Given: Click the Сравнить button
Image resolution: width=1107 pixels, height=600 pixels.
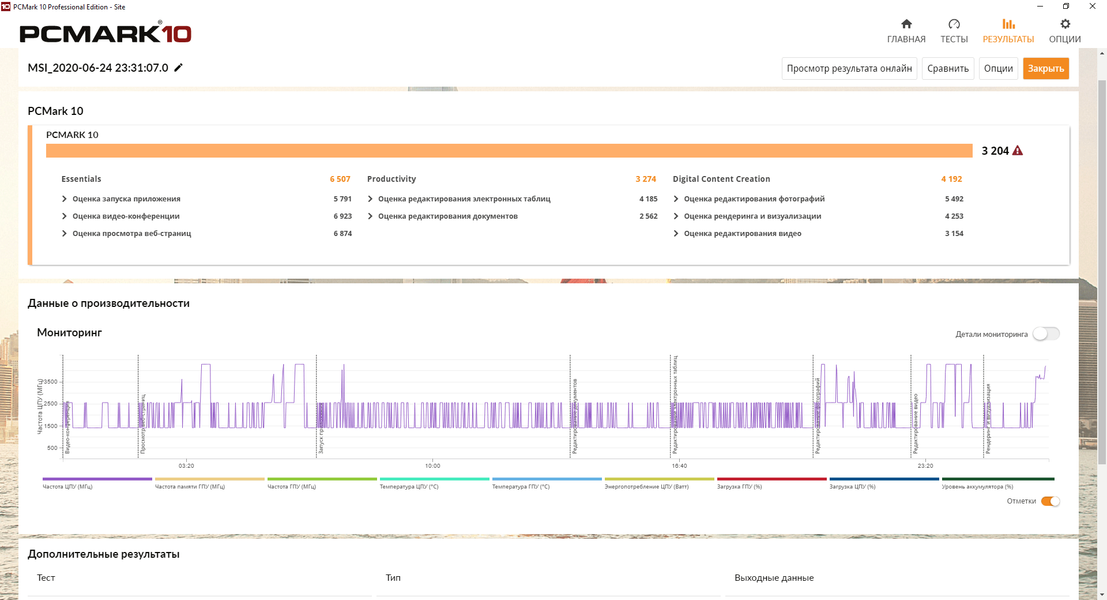Looking at the screenshot, I should 947,68.
